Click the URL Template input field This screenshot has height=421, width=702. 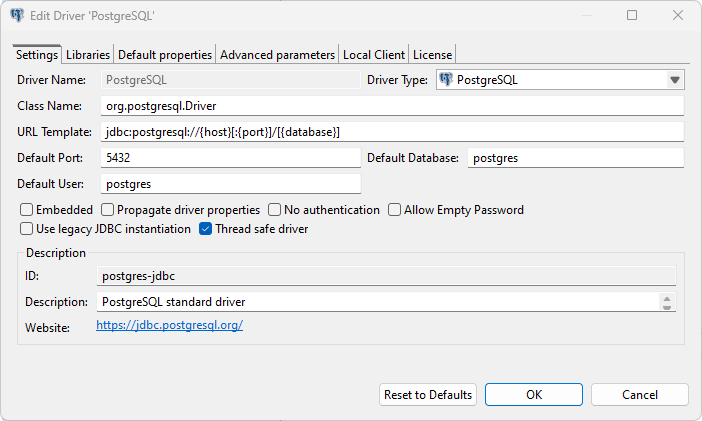tap(392, 132)
